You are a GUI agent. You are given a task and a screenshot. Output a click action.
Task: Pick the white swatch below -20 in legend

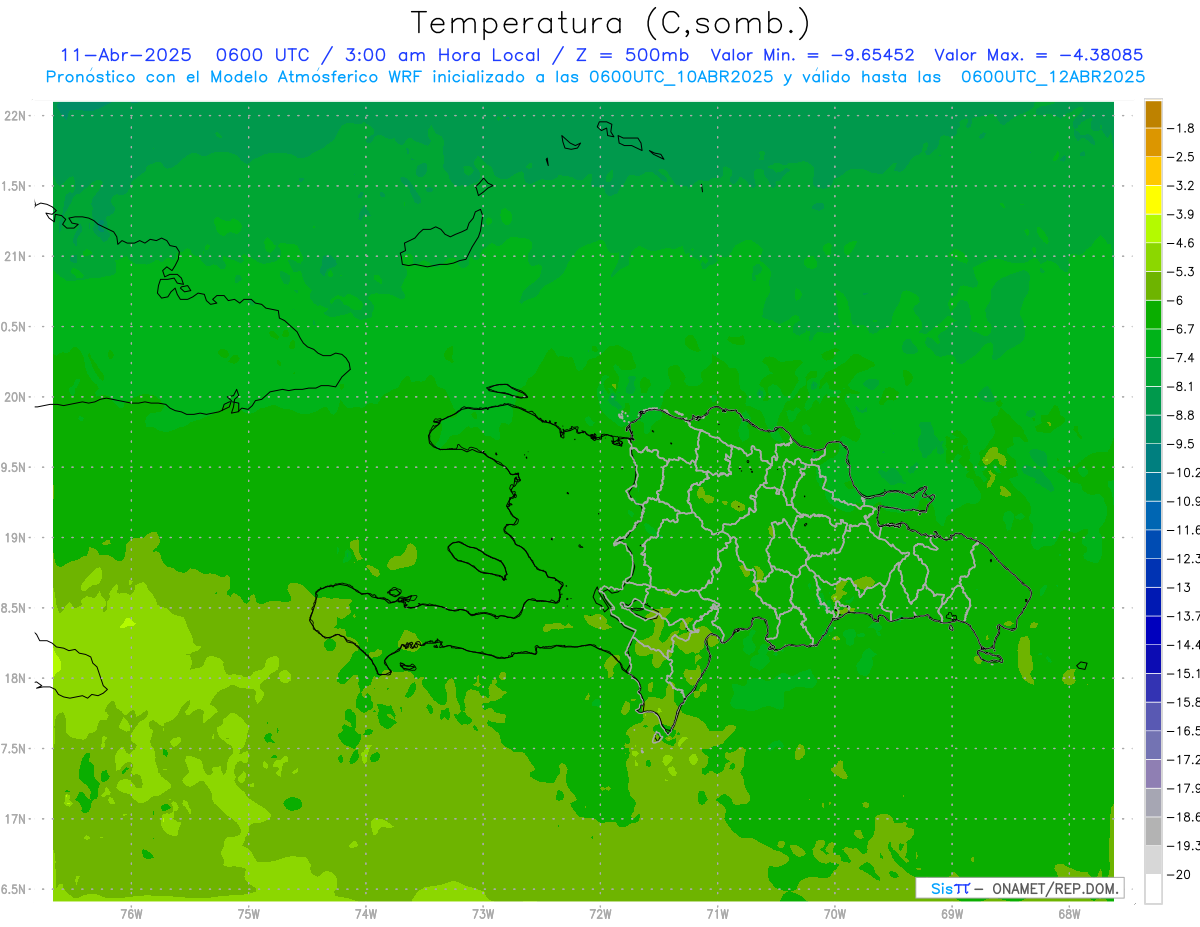[x=1153, y=889]
